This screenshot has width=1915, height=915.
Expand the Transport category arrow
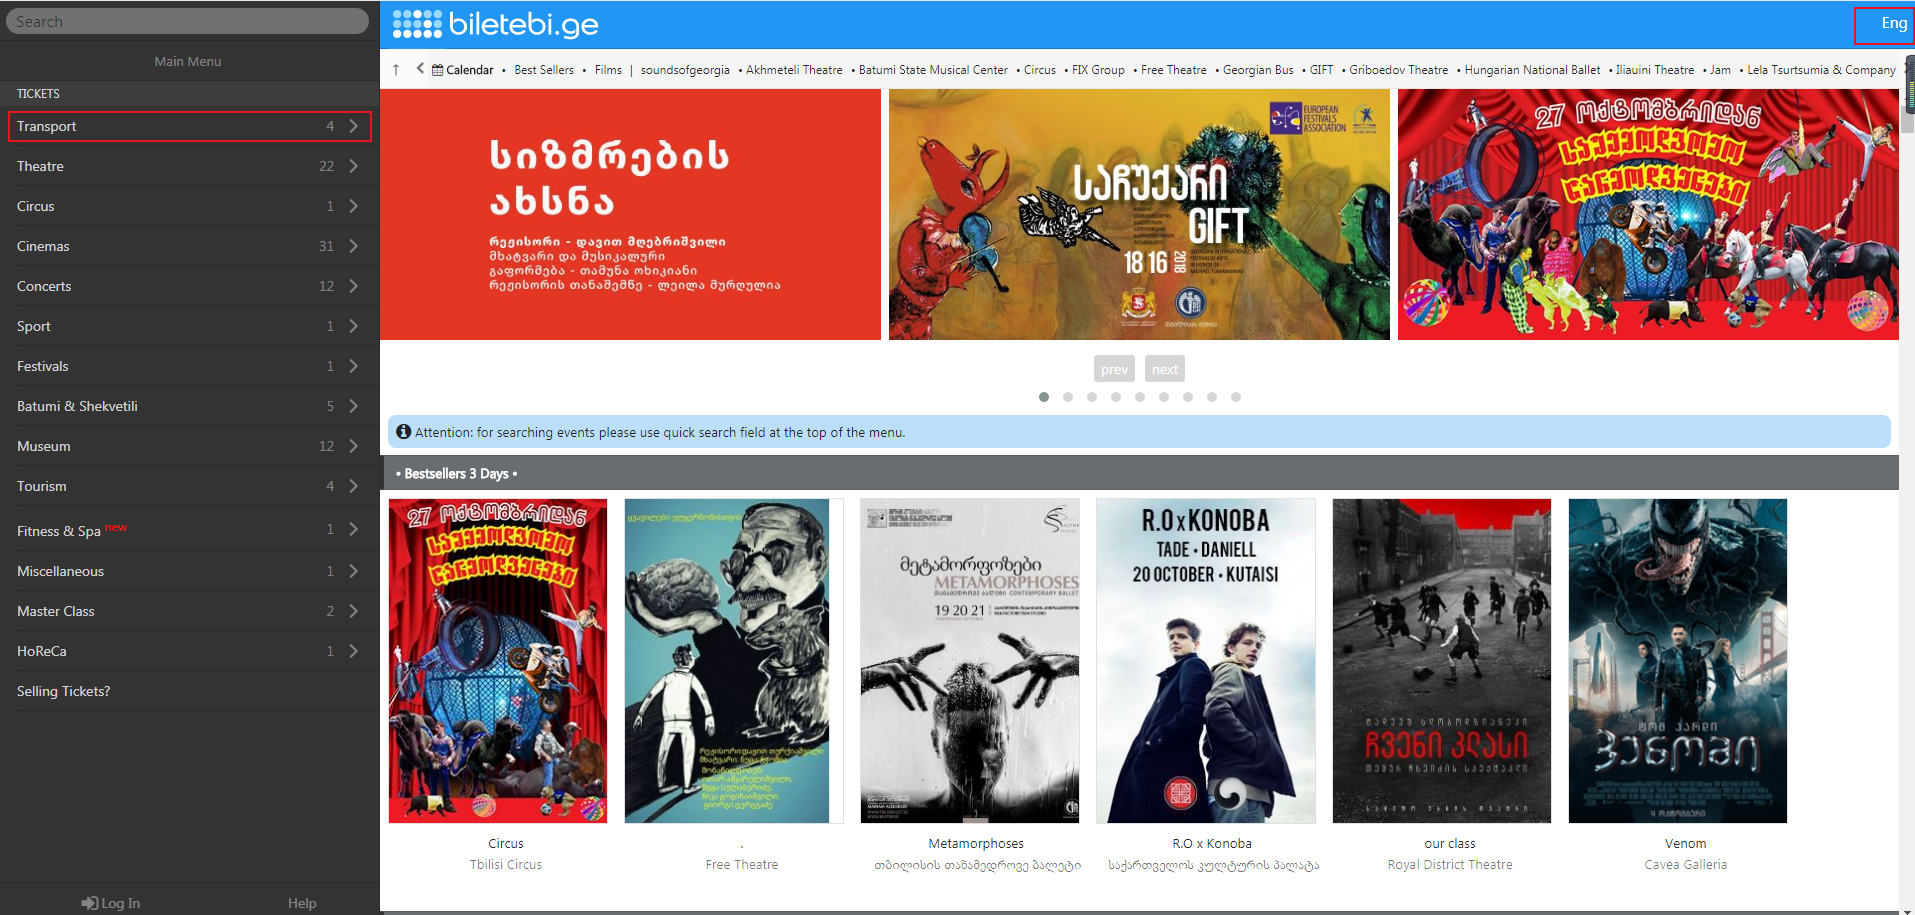354,126
